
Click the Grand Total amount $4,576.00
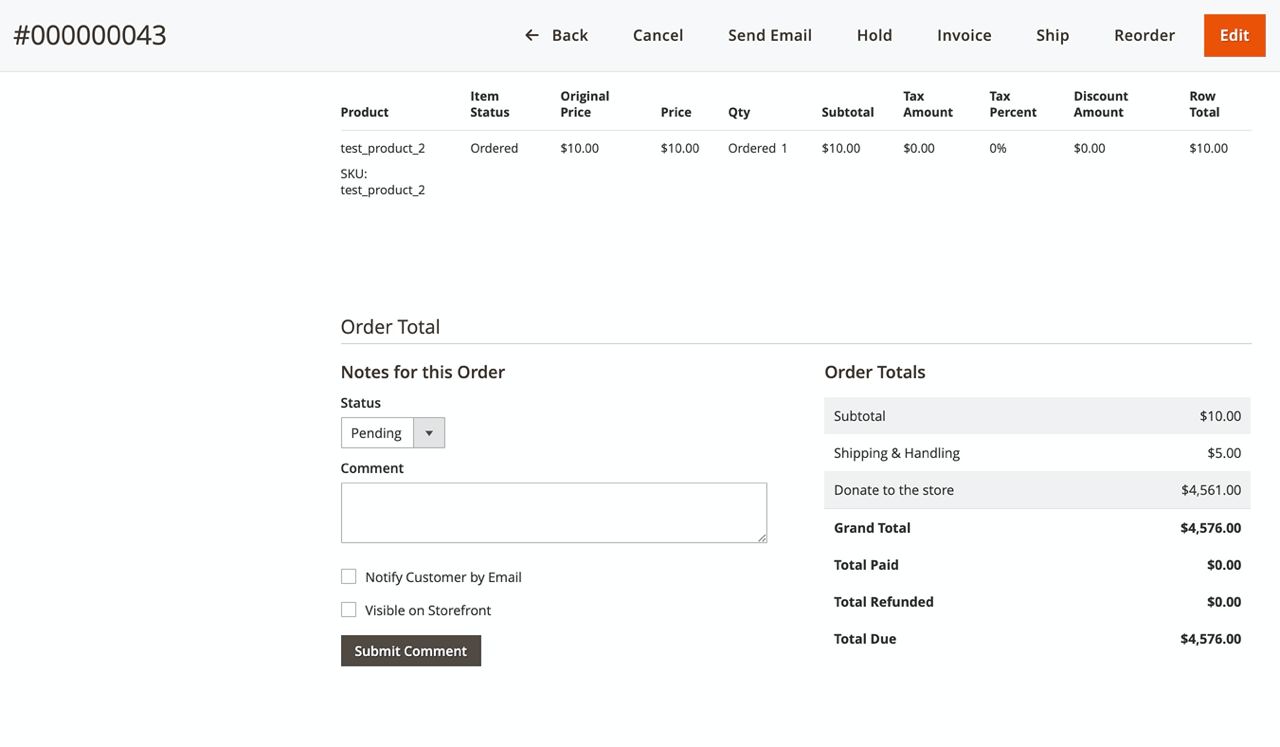(x=1210, y=528)
